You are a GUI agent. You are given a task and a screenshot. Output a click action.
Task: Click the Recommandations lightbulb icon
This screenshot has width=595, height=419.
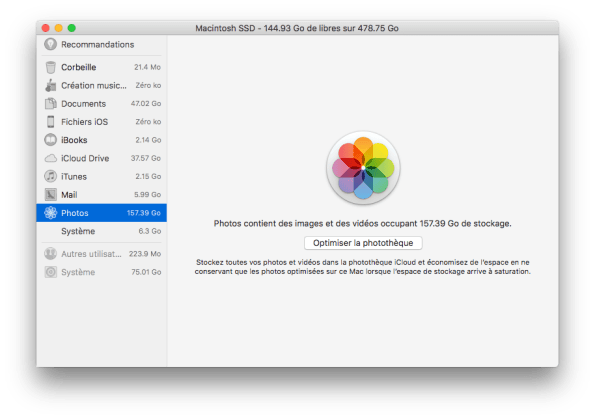click(50, 44)
